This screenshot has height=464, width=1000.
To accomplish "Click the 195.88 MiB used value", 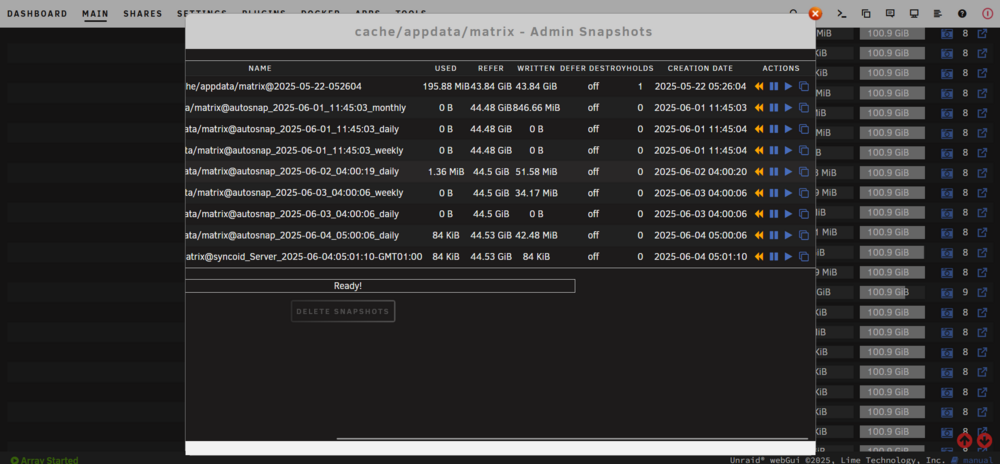I will coord(446,86).
